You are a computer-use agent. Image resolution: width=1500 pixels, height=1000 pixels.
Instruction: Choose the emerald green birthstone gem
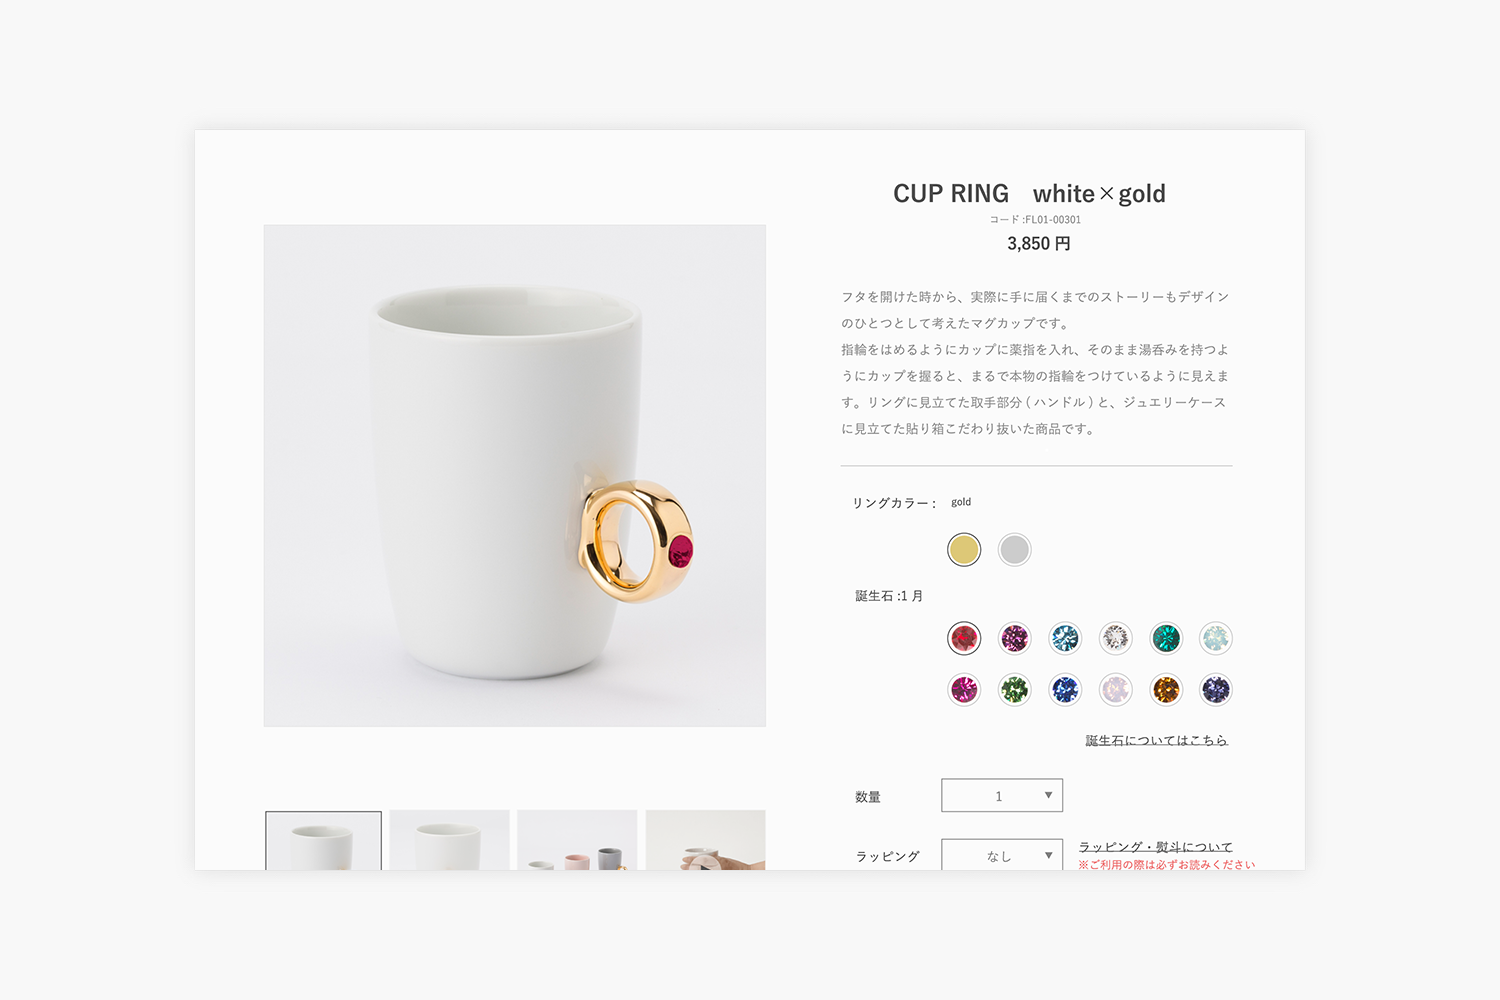[1166, 638]
